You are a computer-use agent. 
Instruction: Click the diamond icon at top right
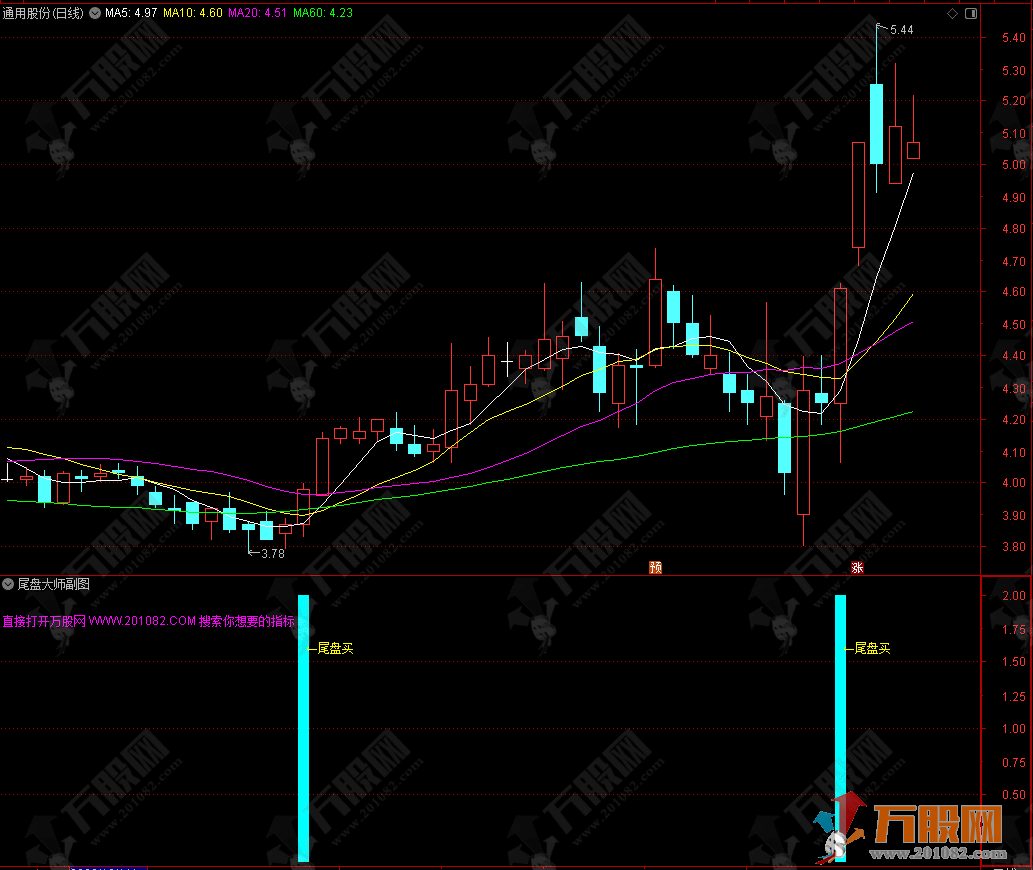pos(952,14)
